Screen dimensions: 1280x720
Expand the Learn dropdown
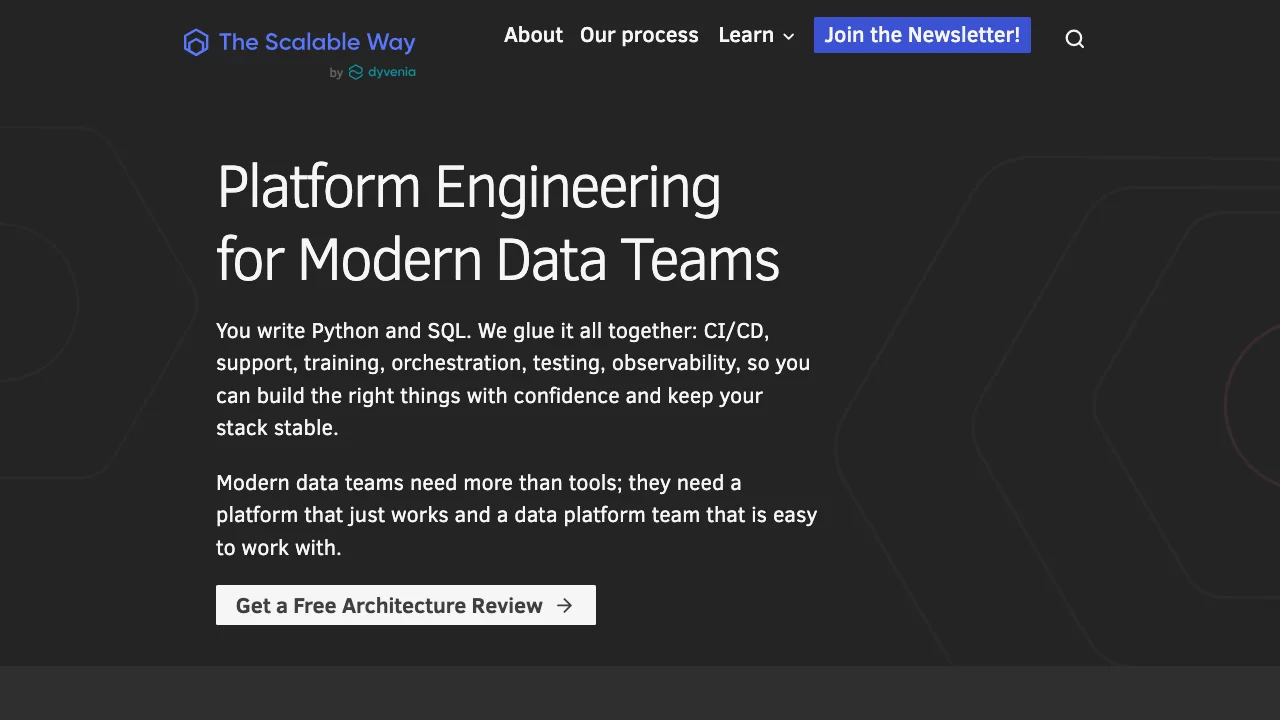pyautogui.click(x=756, y=35)
